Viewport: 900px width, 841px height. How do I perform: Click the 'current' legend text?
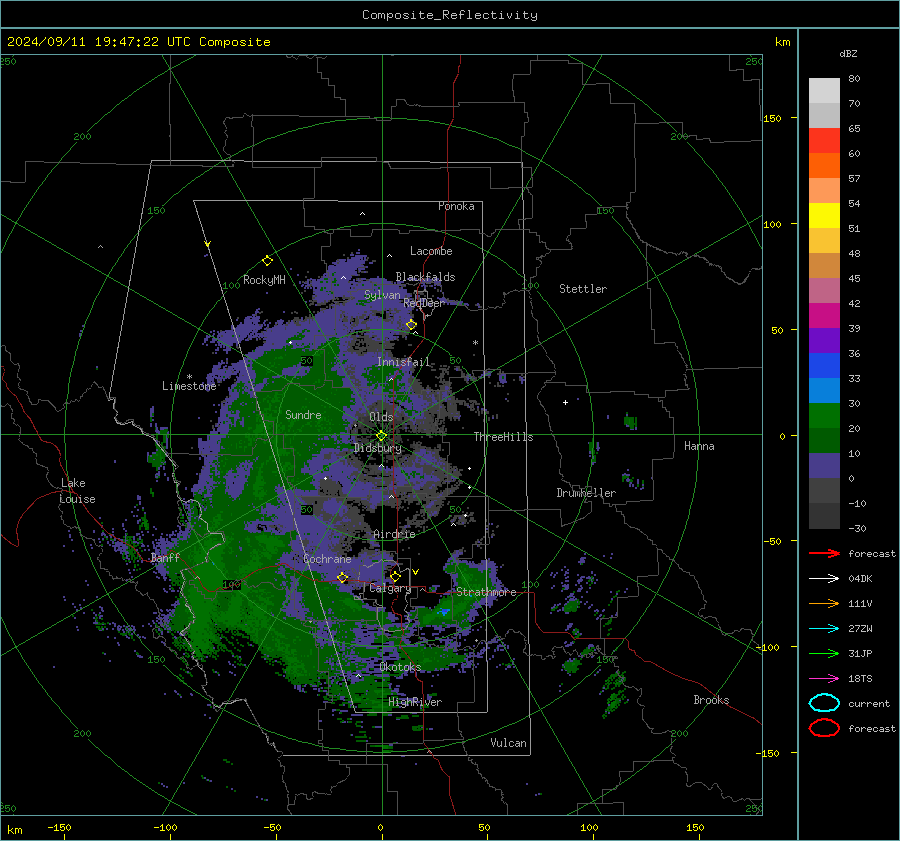(x=869, y=703)
